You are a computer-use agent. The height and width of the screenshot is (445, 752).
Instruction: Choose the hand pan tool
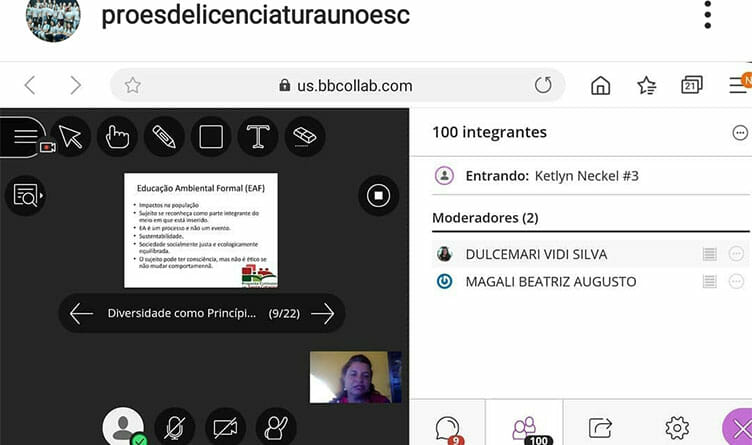[x=117, y=137]
